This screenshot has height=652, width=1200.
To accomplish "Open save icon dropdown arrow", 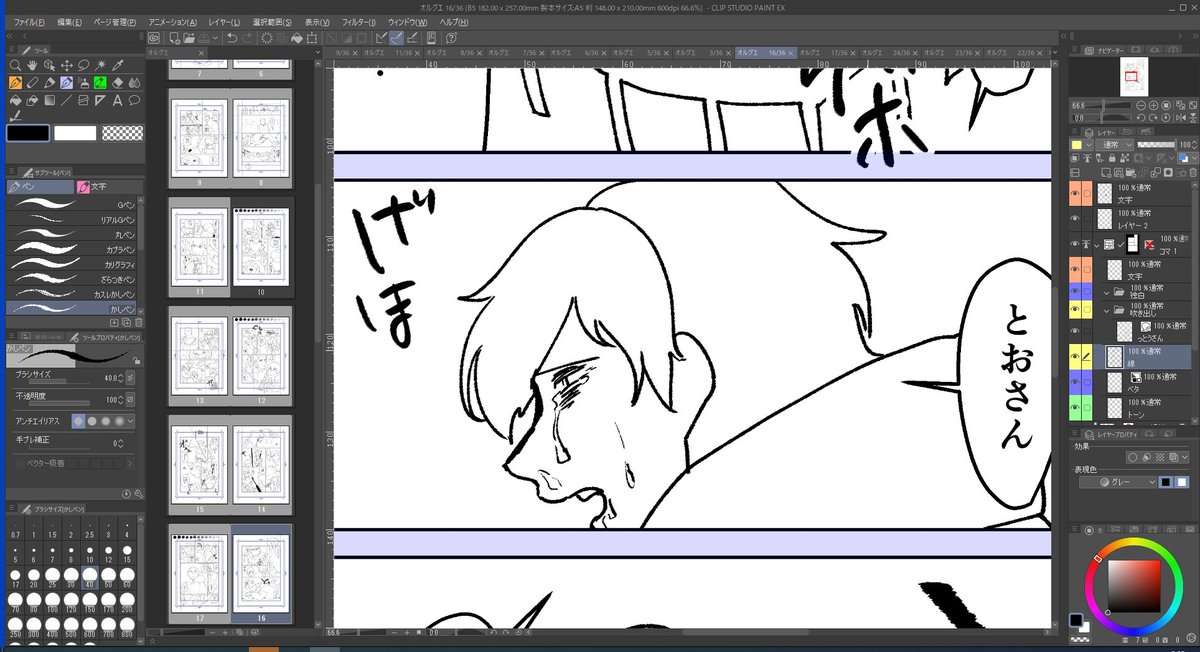I will tap(215, 38).
